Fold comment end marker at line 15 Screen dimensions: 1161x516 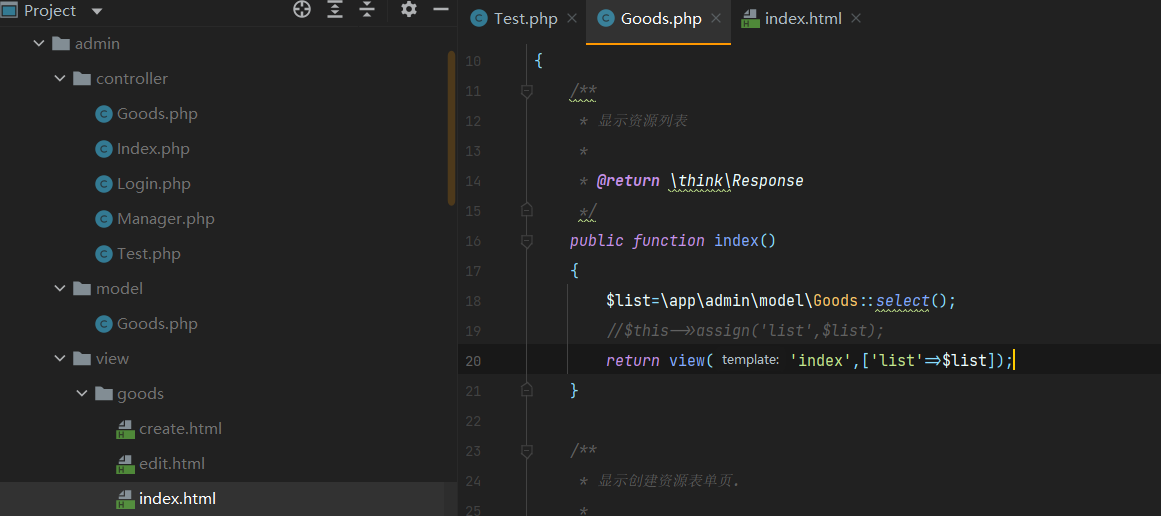pyautogui.click(x=526, y=210)
